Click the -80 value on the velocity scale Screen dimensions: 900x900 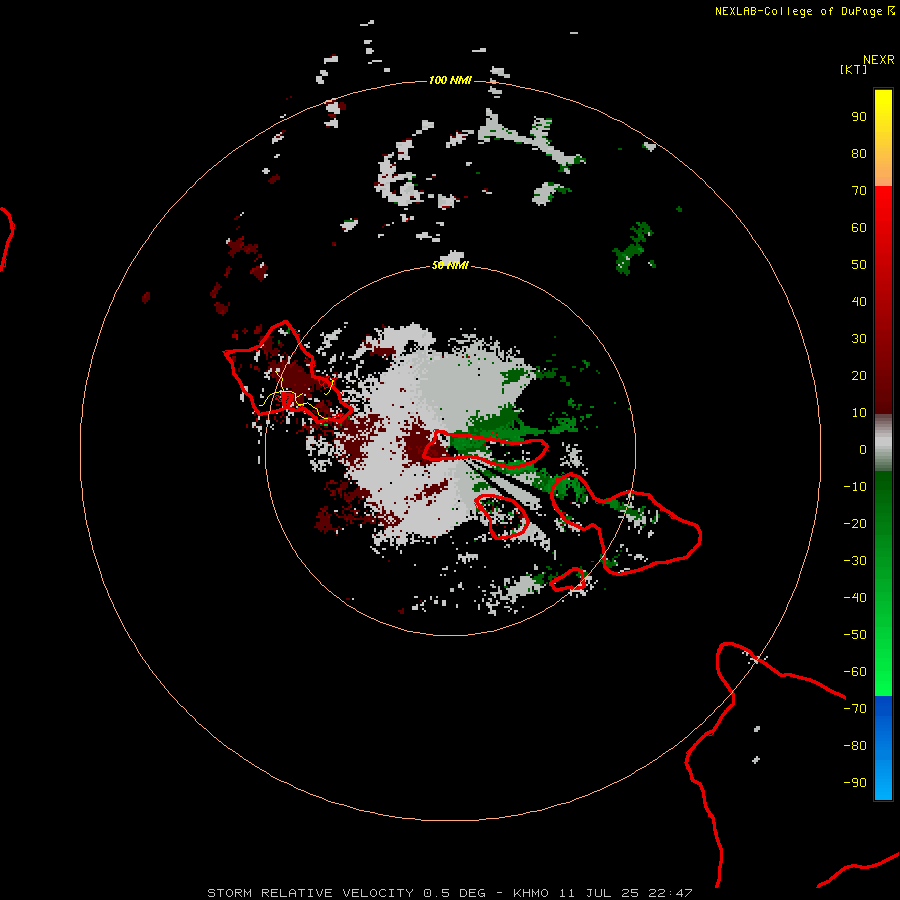855,746
